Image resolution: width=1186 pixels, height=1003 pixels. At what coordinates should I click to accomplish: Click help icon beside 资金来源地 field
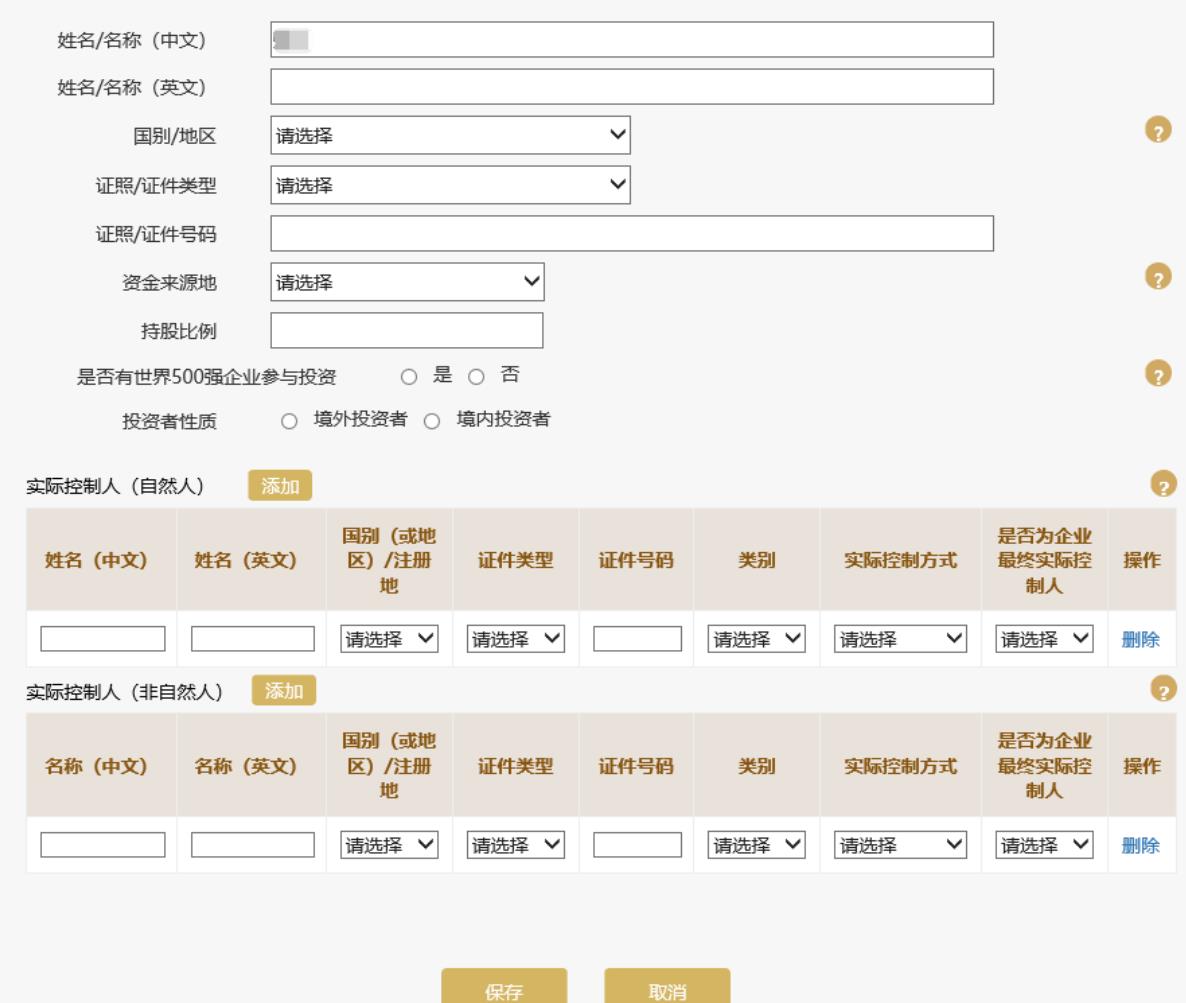(1157, 277)
